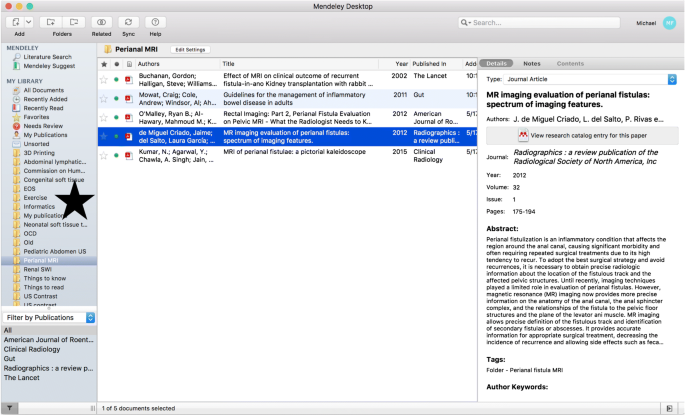Open the EOS folder
This screenshot has width=685, height=415.
pyautogui.click(x=29, y=189)
